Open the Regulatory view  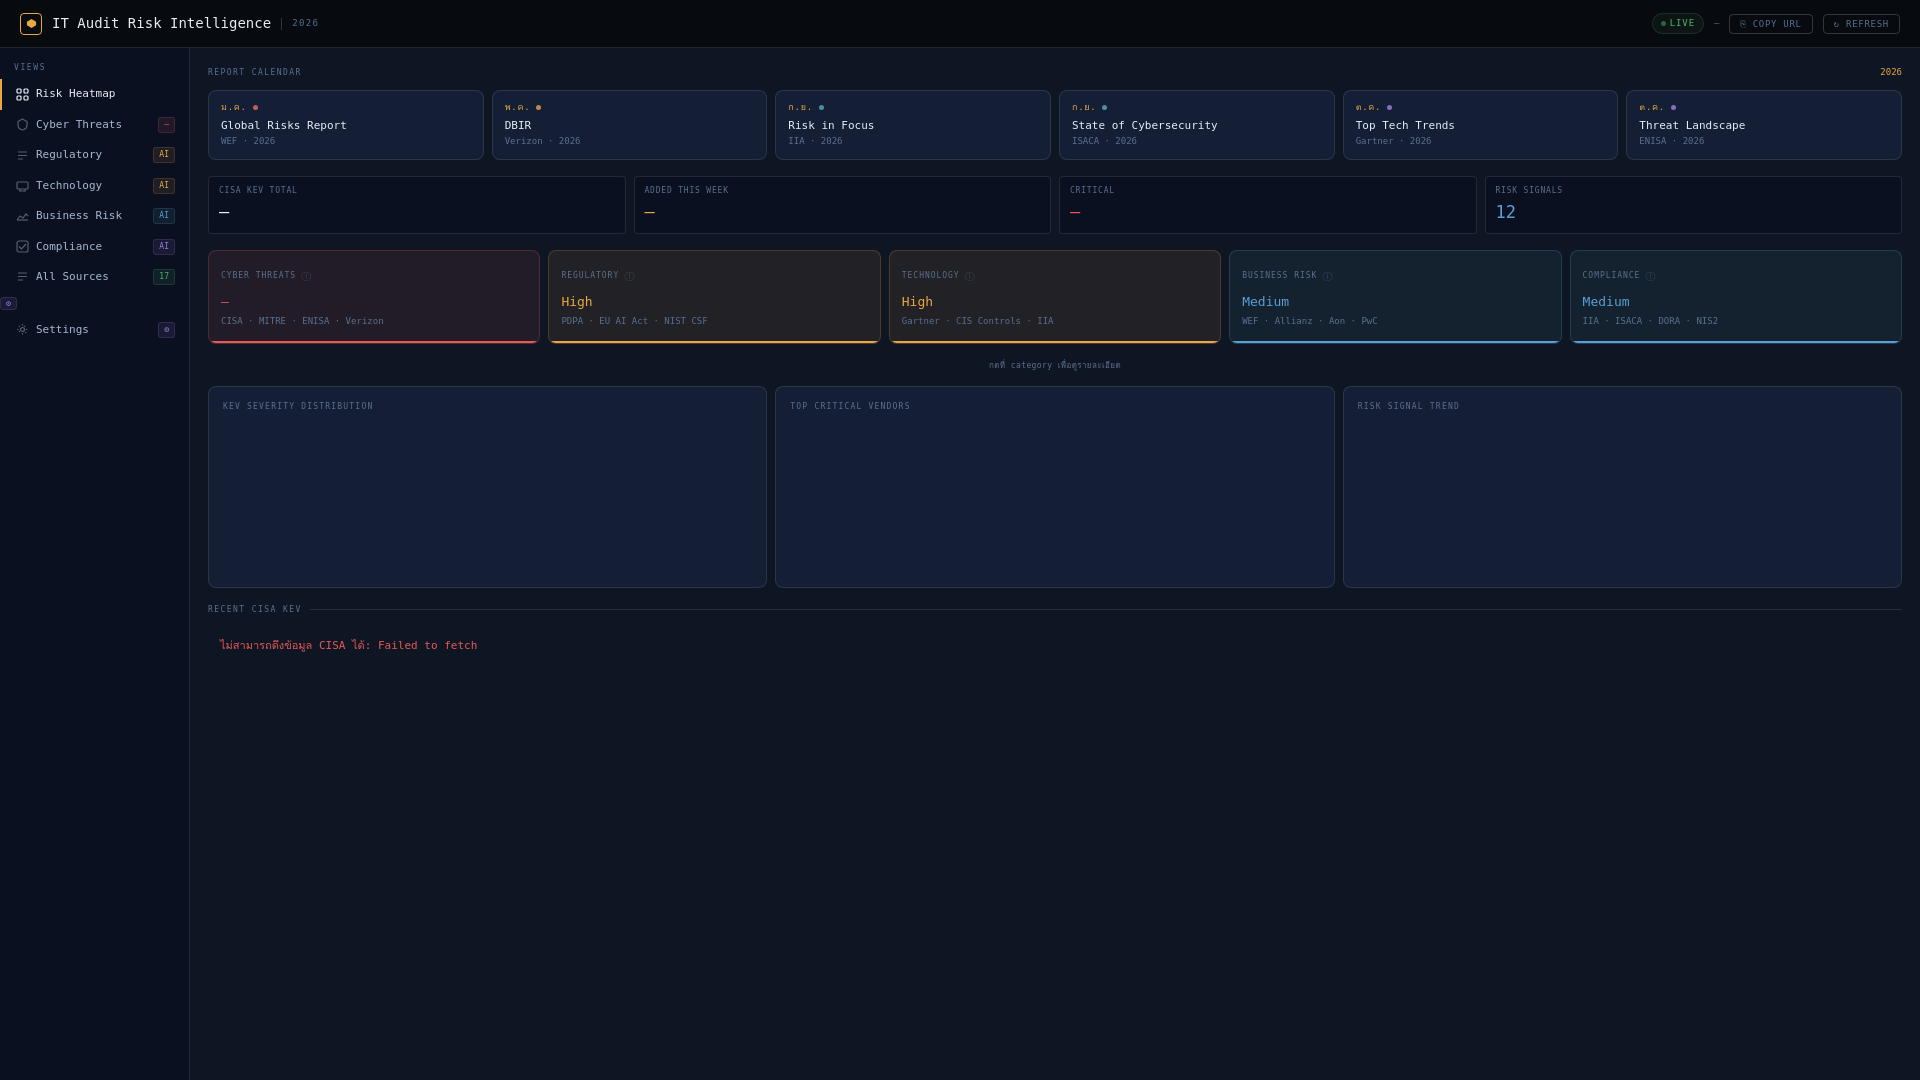click(95, 155)
